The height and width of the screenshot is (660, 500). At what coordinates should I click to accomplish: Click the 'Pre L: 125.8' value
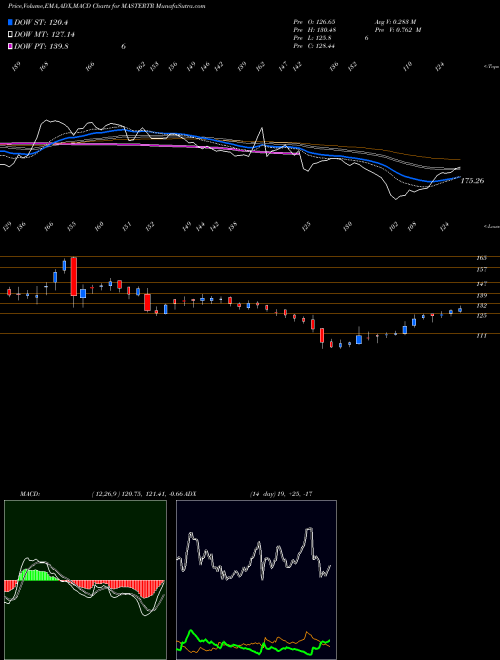tap(311, 38)
